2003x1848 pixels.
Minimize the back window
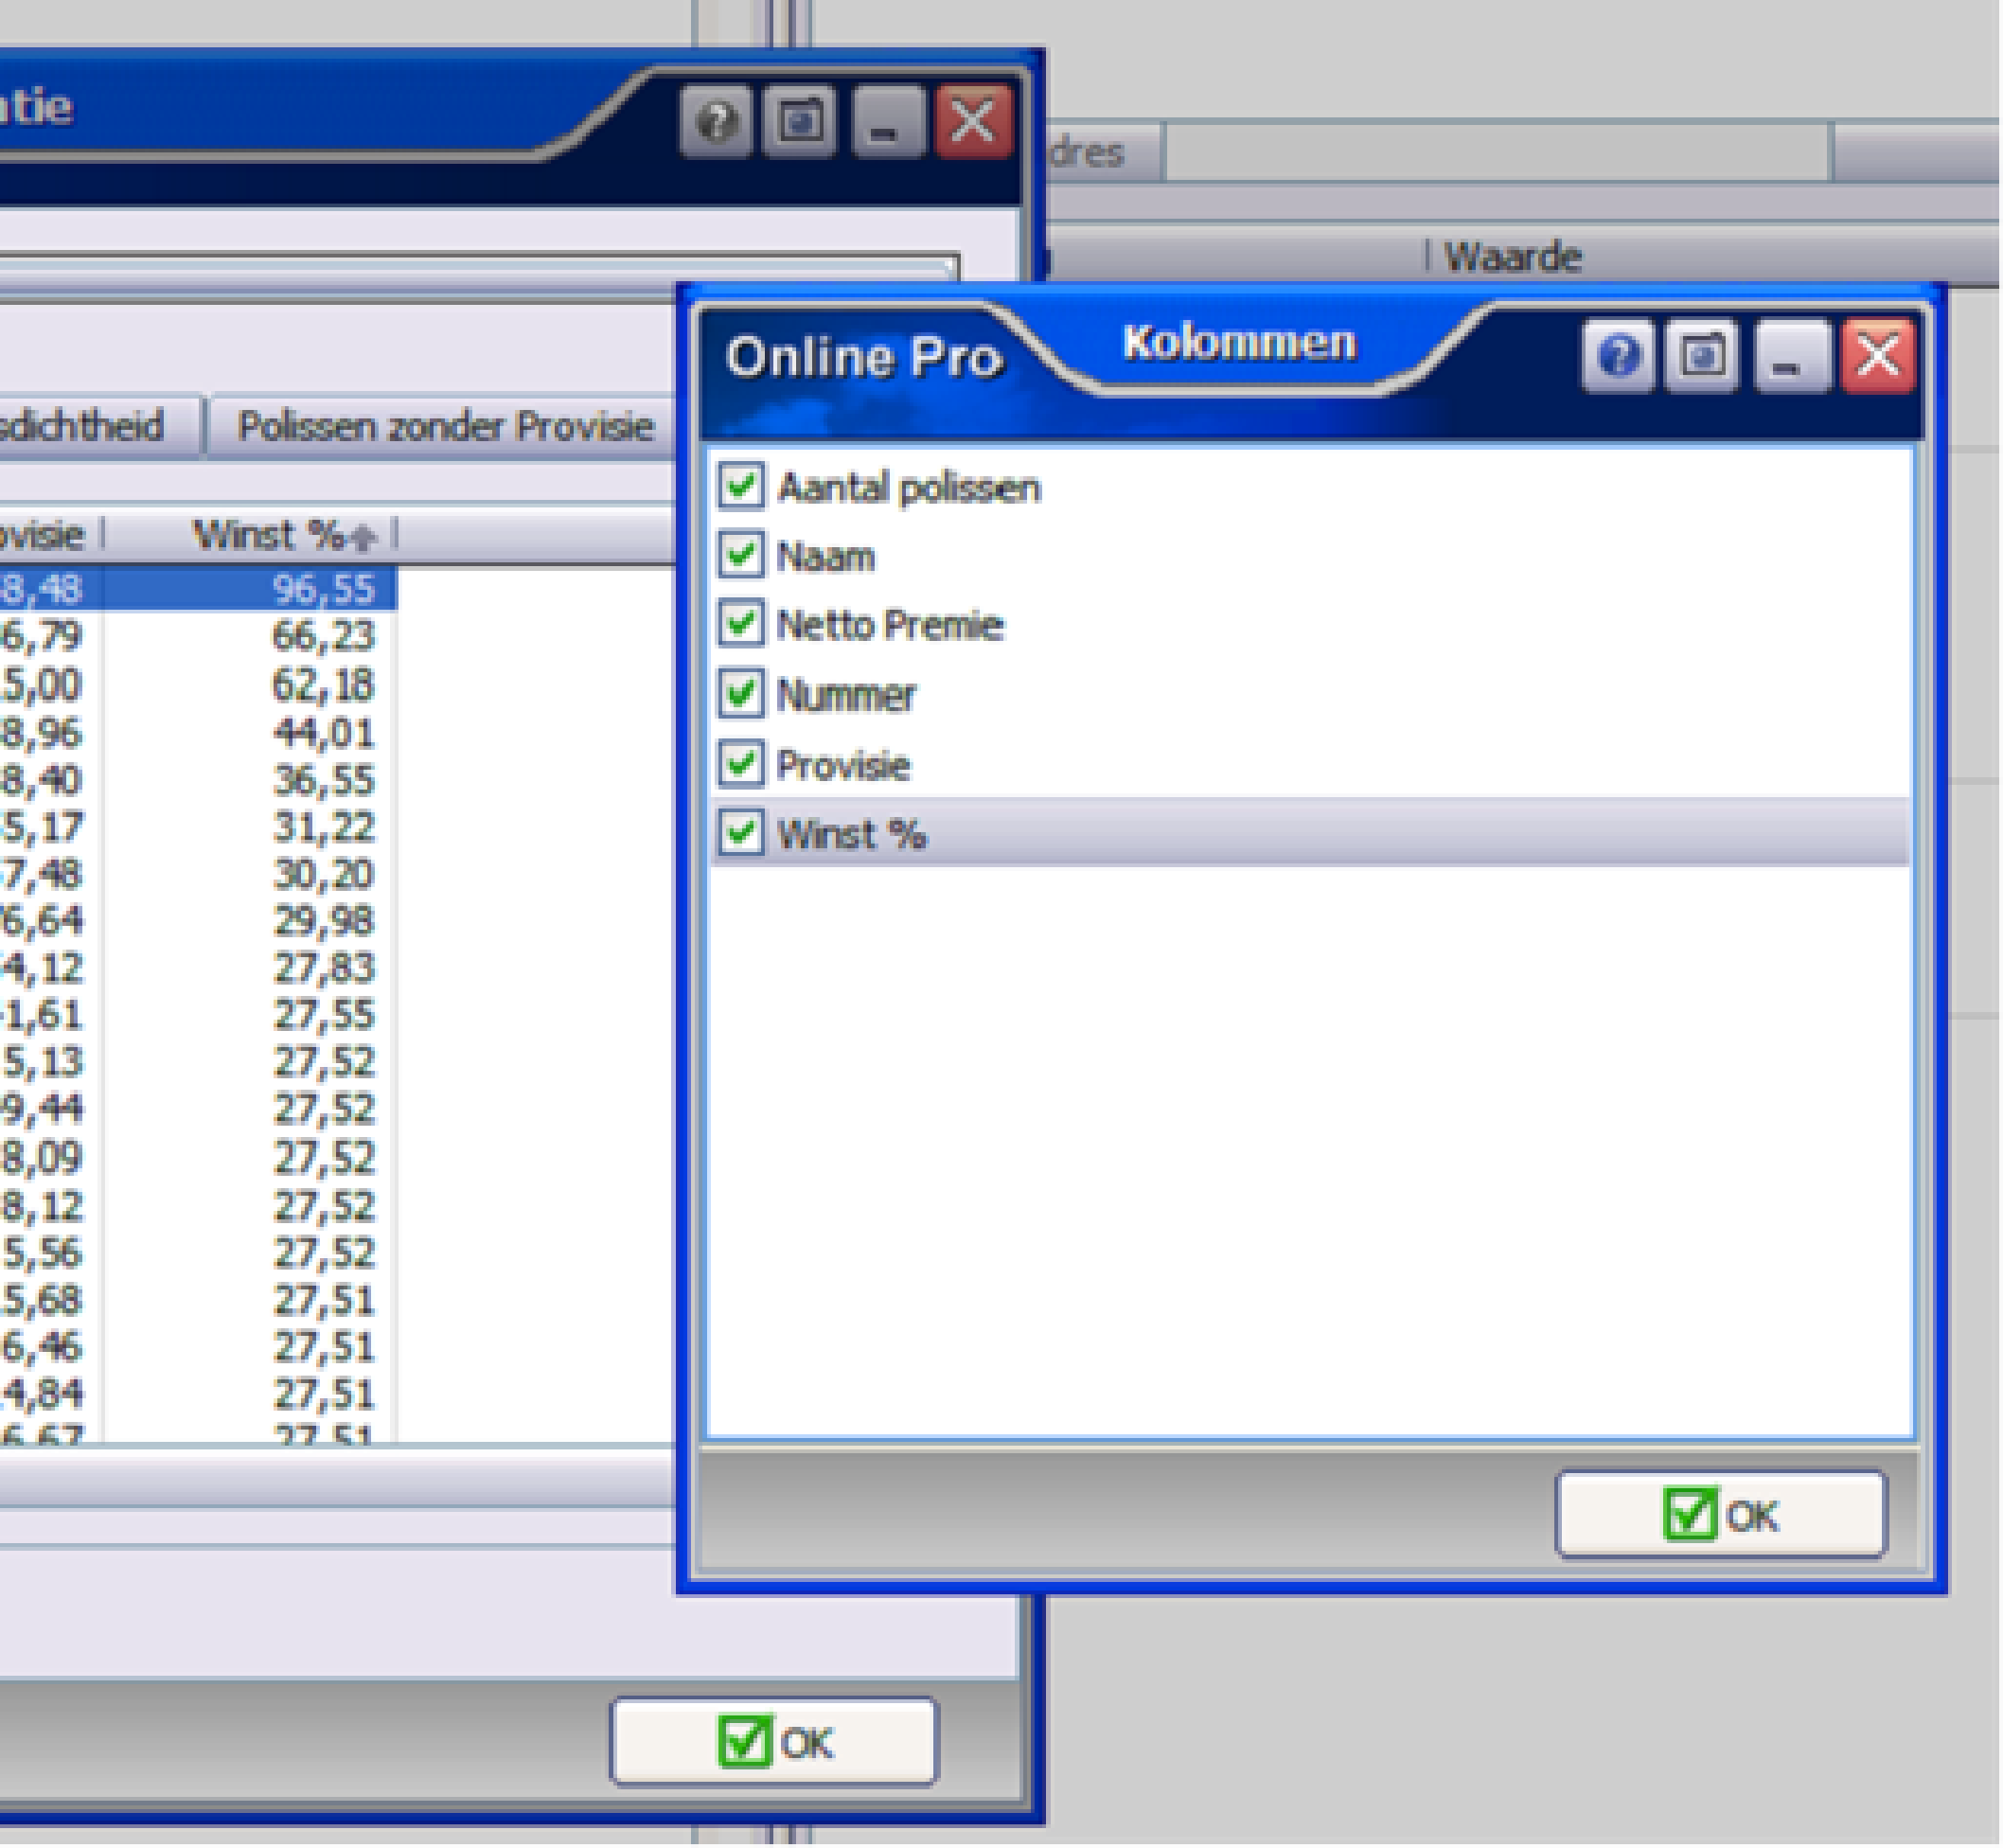(x=887, y=122)
